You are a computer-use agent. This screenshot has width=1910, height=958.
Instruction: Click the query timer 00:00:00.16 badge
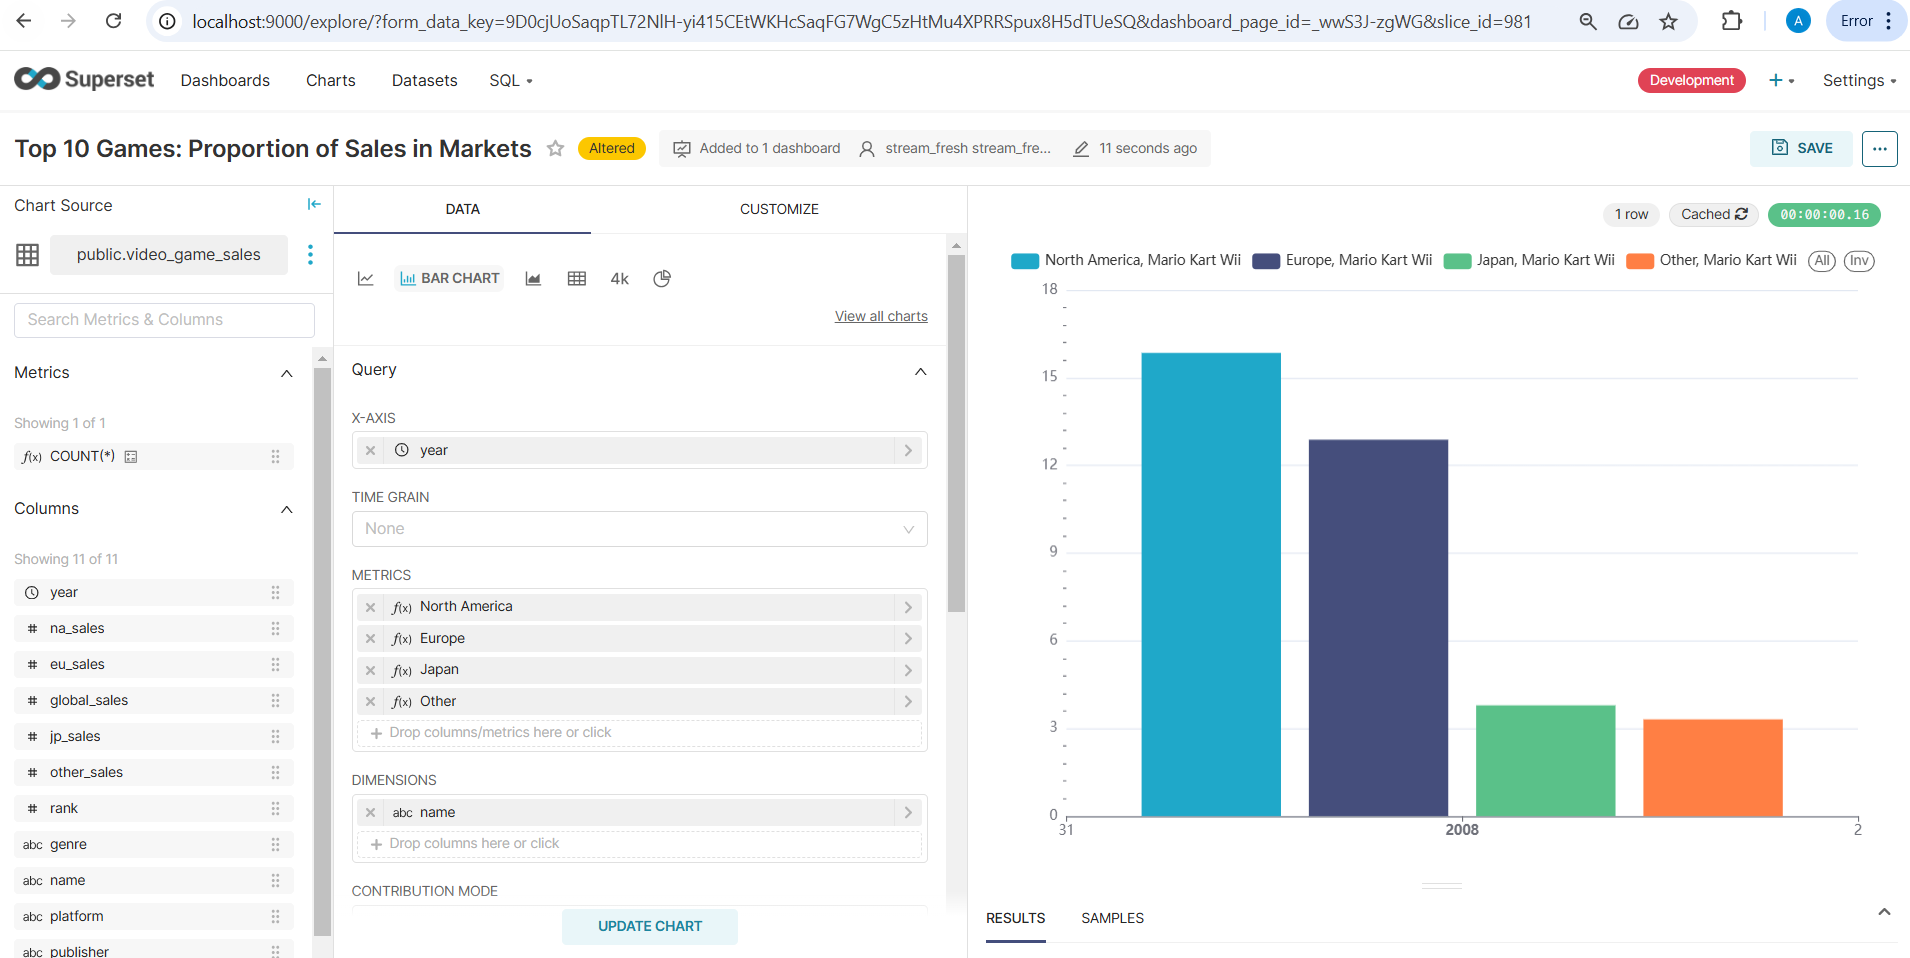1824,214
